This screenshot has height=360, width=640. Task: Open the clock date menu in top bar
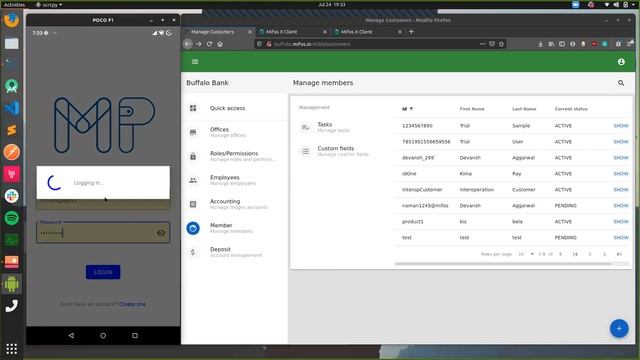331,4
